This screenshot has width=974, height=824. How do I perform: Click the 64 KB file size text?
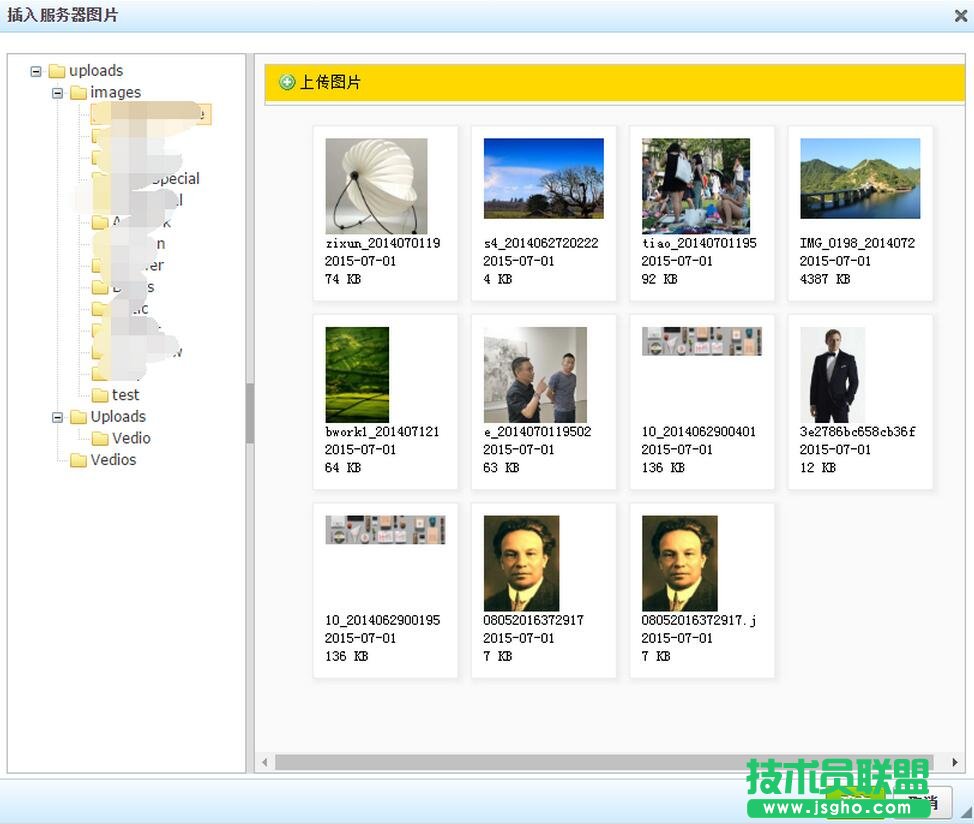click(x=343, y=468)
